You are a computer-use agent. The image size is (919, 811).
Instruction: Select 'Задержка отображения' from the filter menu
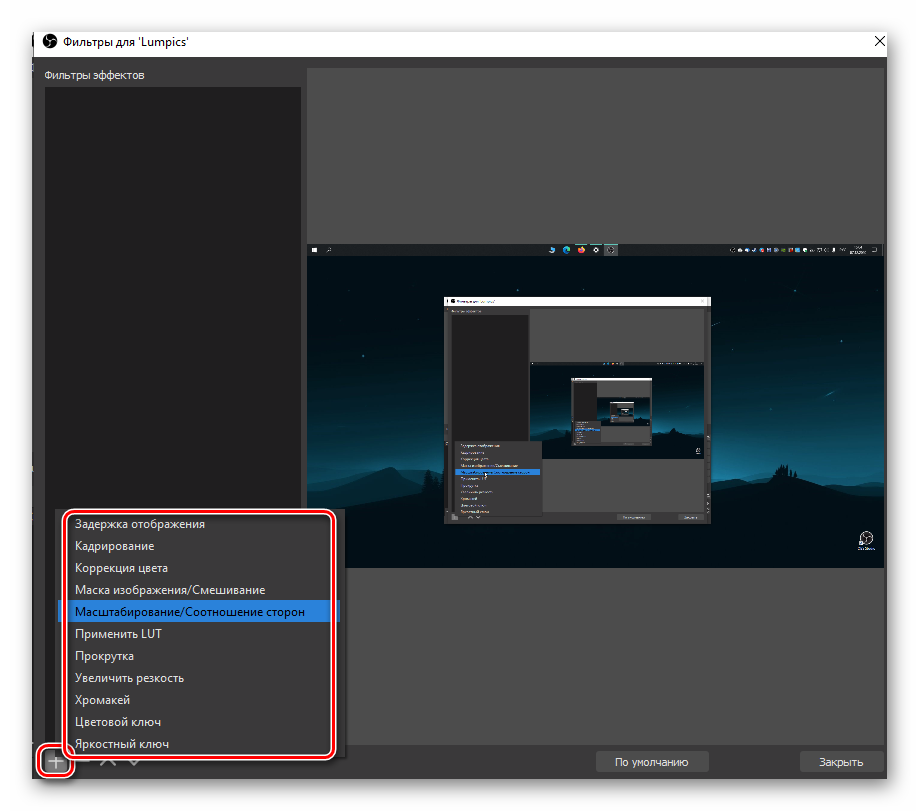tap(140, 524)
